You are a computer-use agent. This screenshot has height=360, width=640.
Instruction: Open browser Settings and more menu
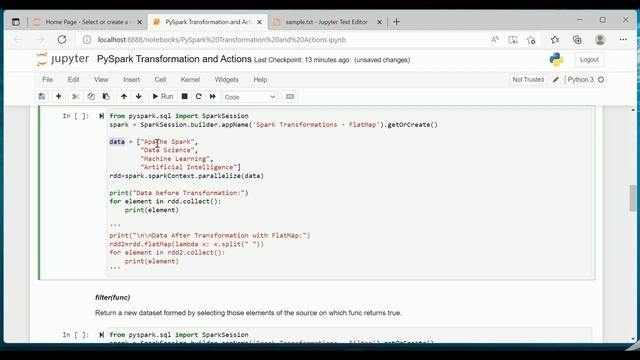(623, 40)
